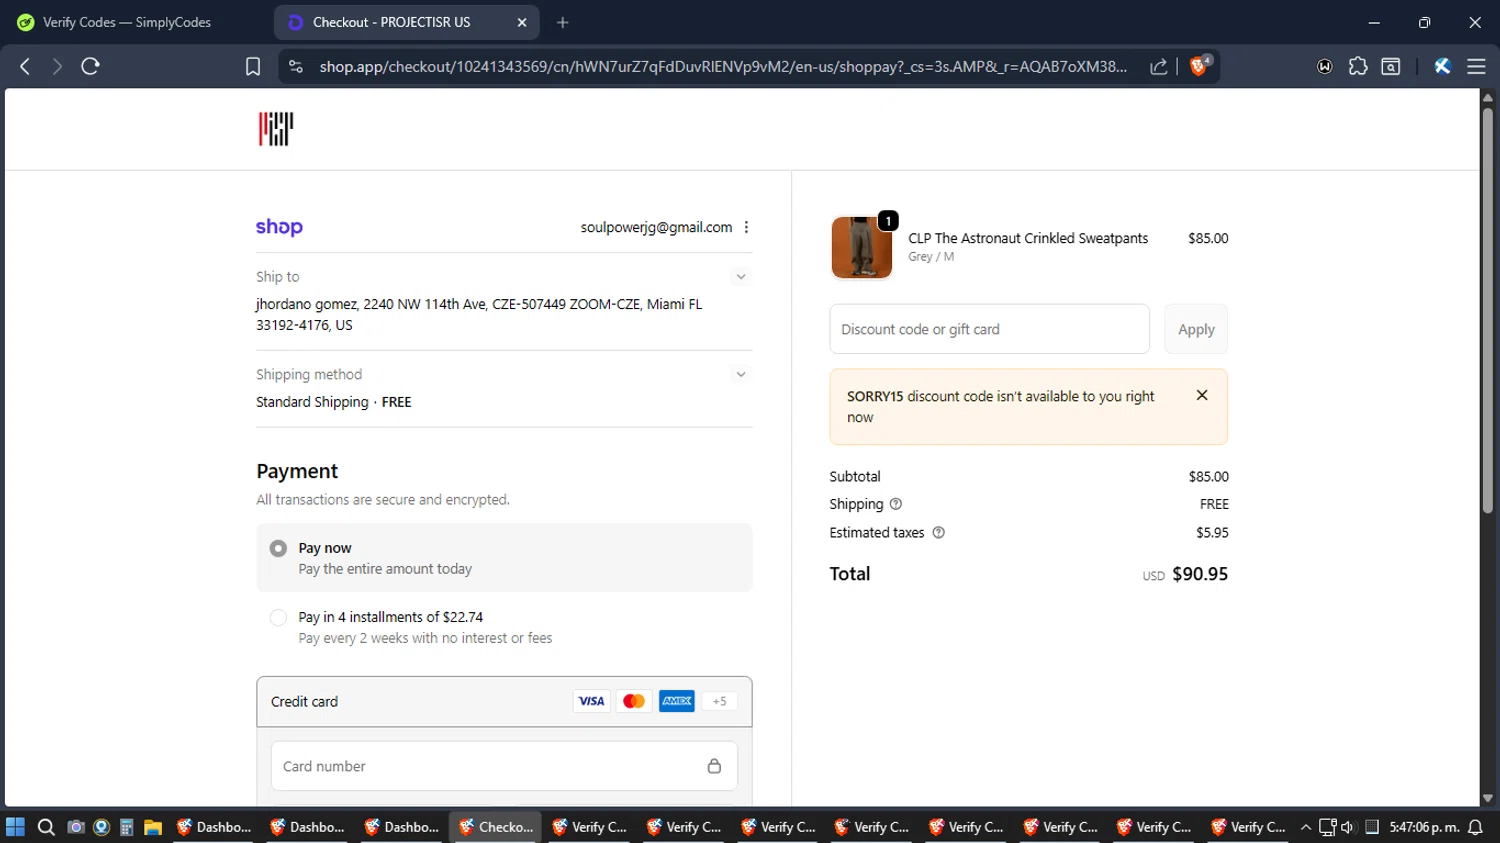The height and width of the screenshot is (843, 1500).
Task: Dismiss the SORRY15 discount error message
Action: pyautogui.click(x=1202, y=395)
